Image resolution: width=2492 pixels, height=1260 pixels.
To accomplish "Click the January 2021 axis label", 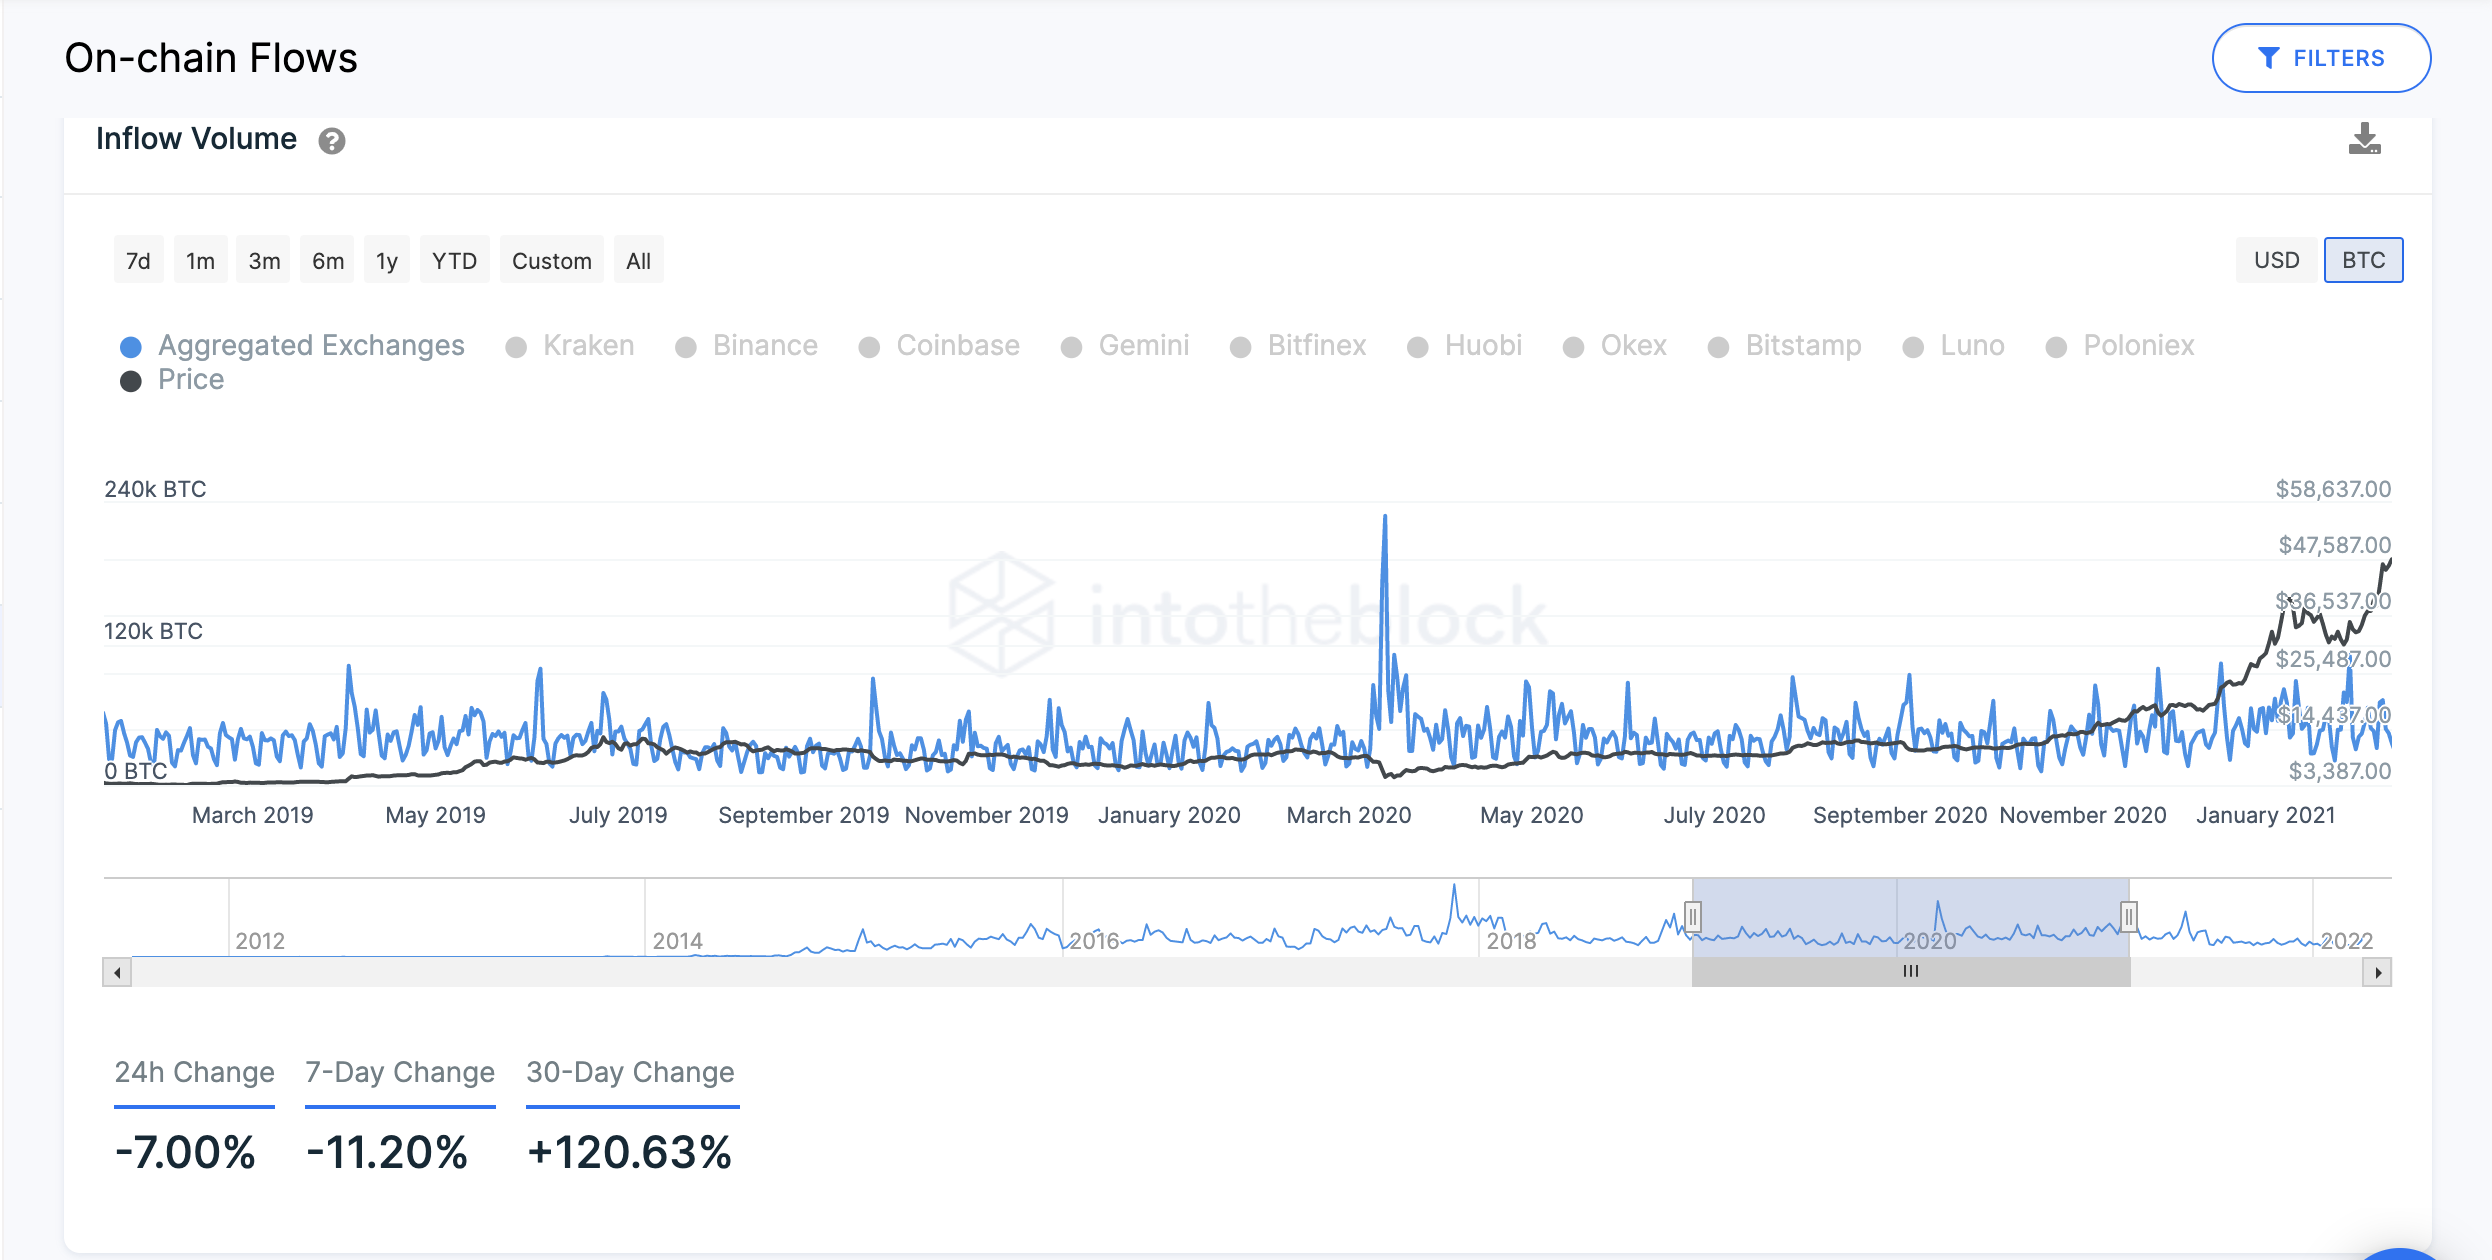I will click(2265, 815).
